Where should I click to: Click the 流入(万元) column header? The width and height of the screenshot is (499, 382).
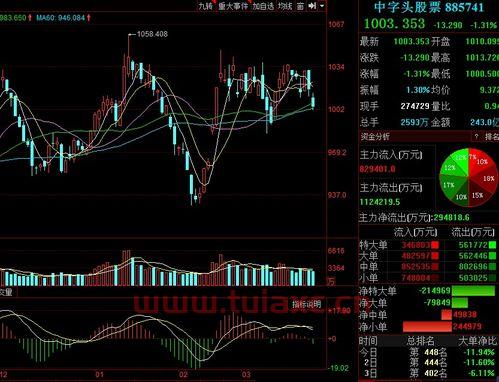[x=415, y=232]
